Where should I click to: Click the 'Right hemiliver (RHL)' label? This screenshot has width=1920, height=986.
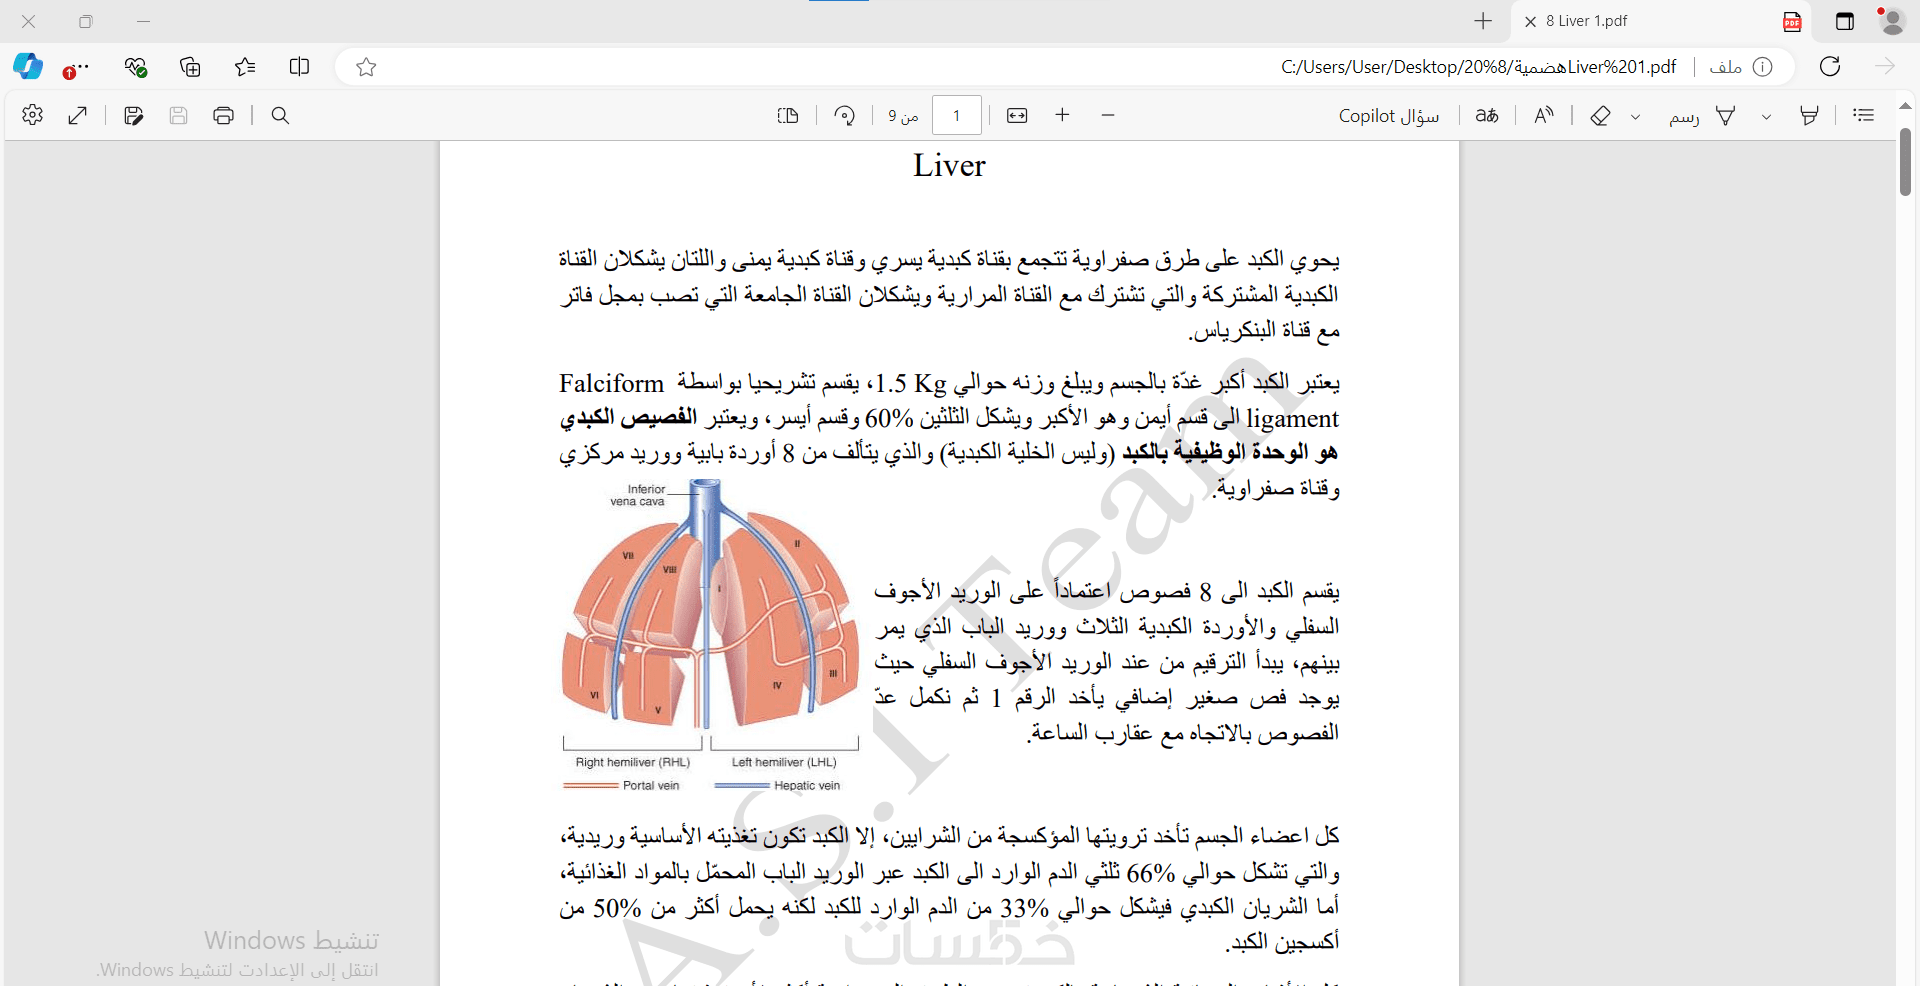633,762
